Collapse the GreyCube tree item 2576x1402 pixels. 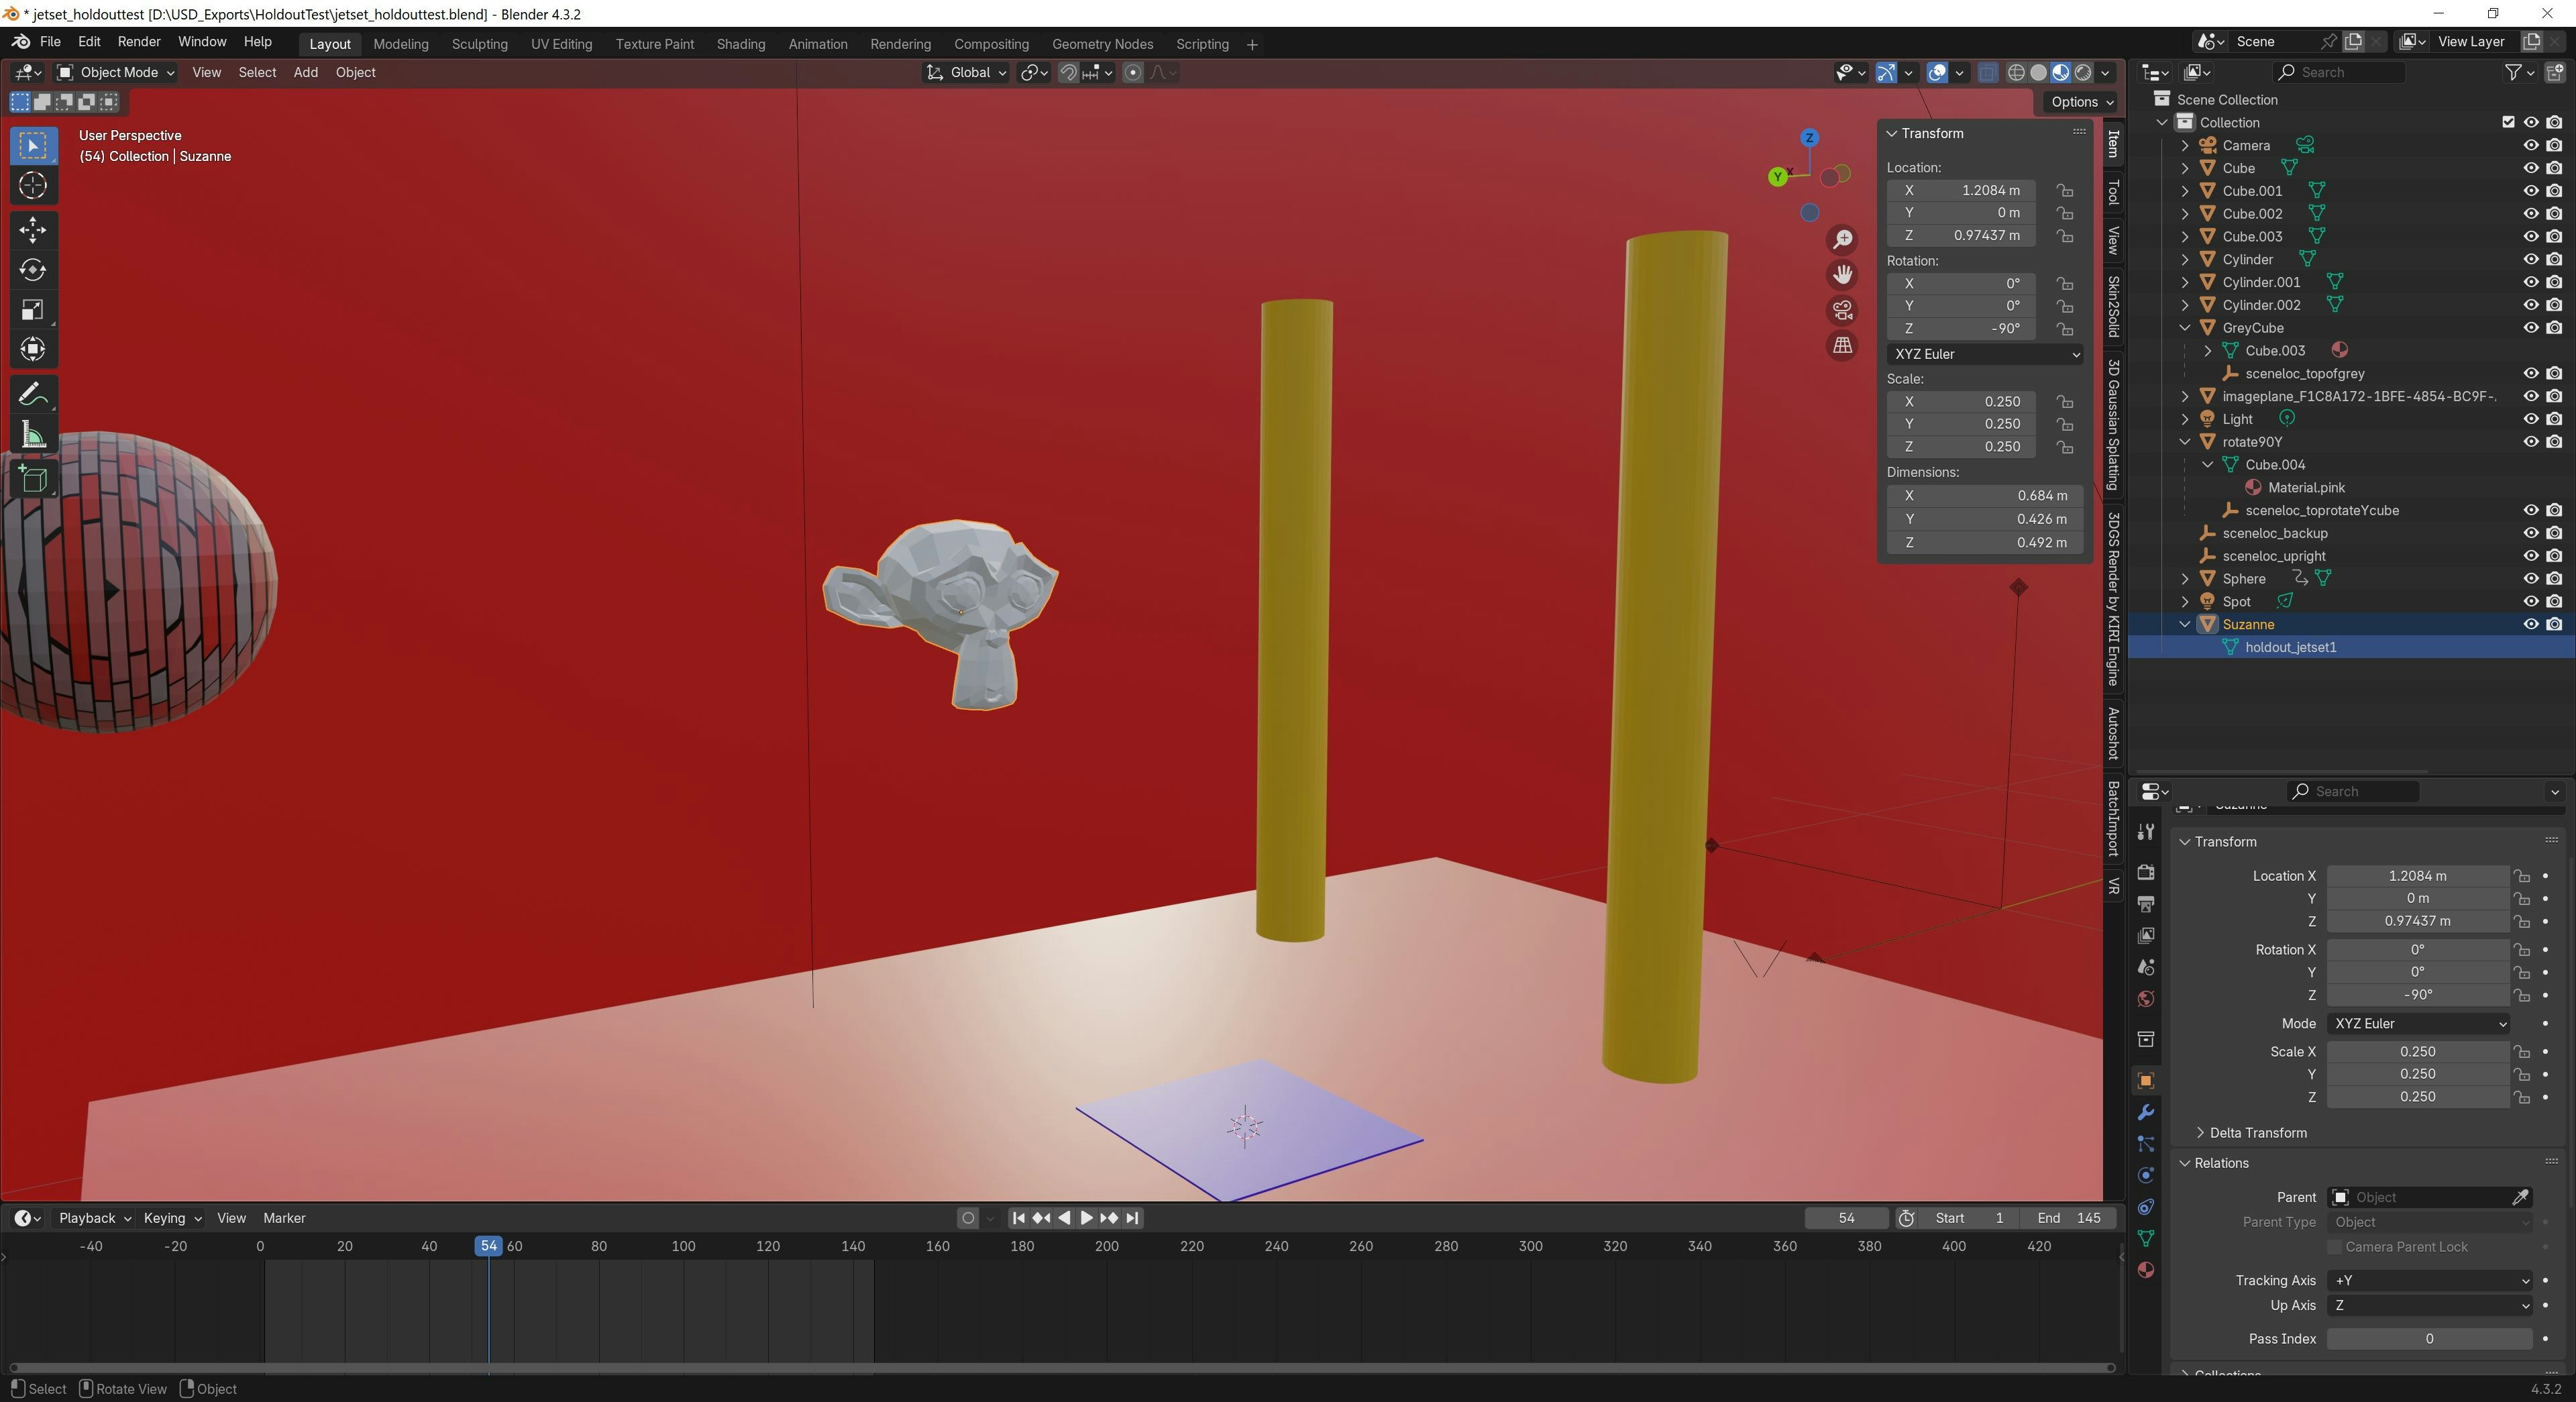2185,328
